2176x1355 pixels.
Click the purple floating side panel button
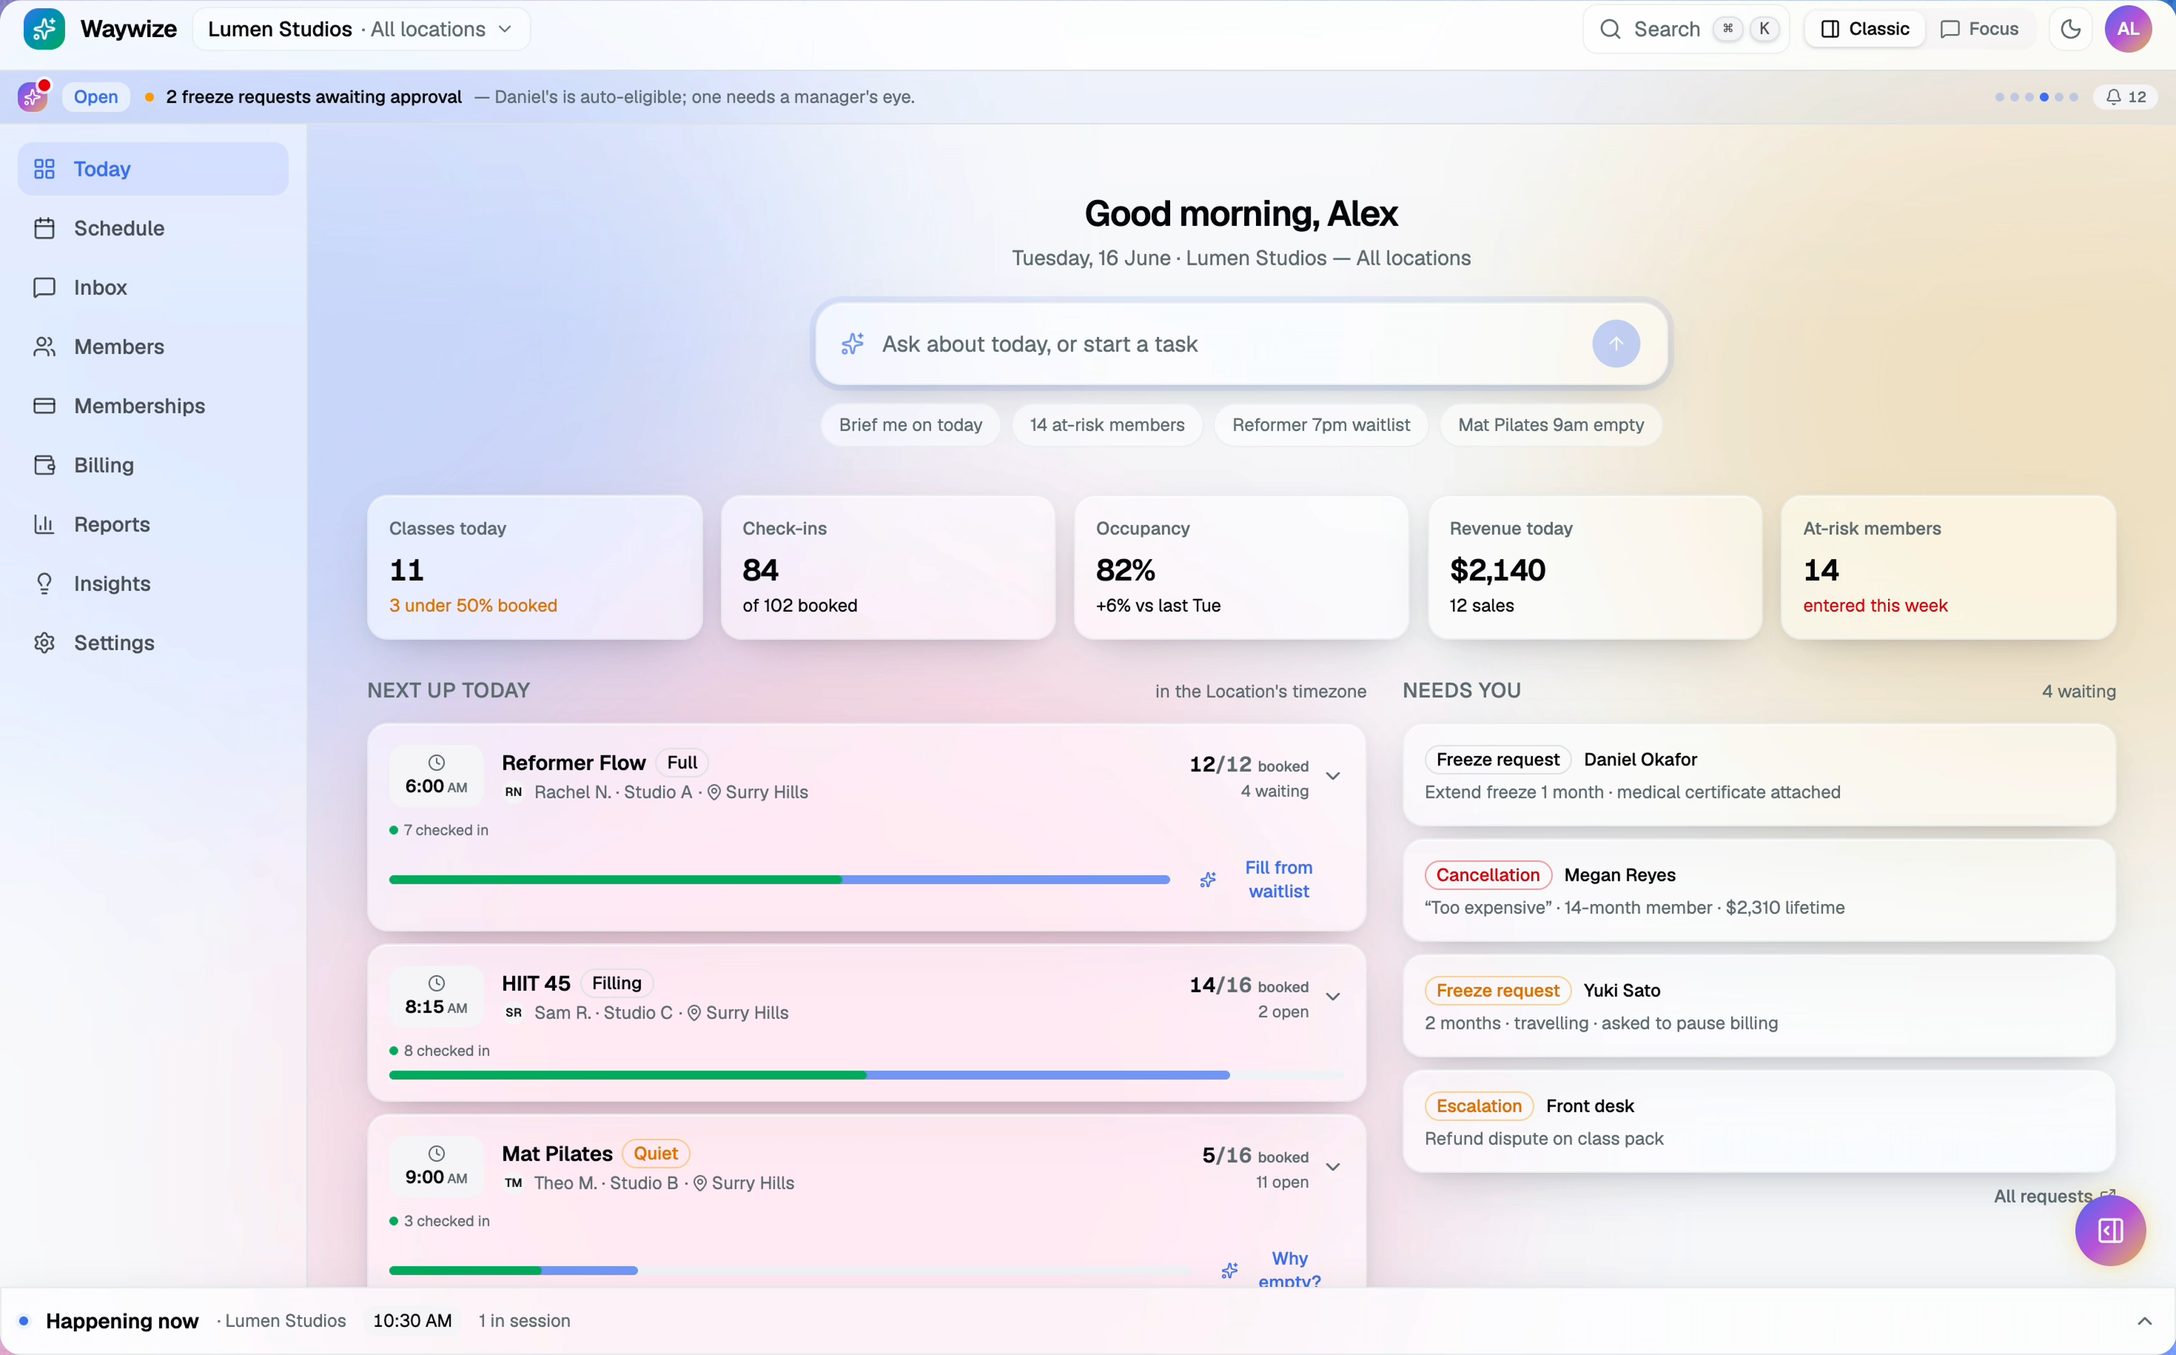tap(2110, 1230)
